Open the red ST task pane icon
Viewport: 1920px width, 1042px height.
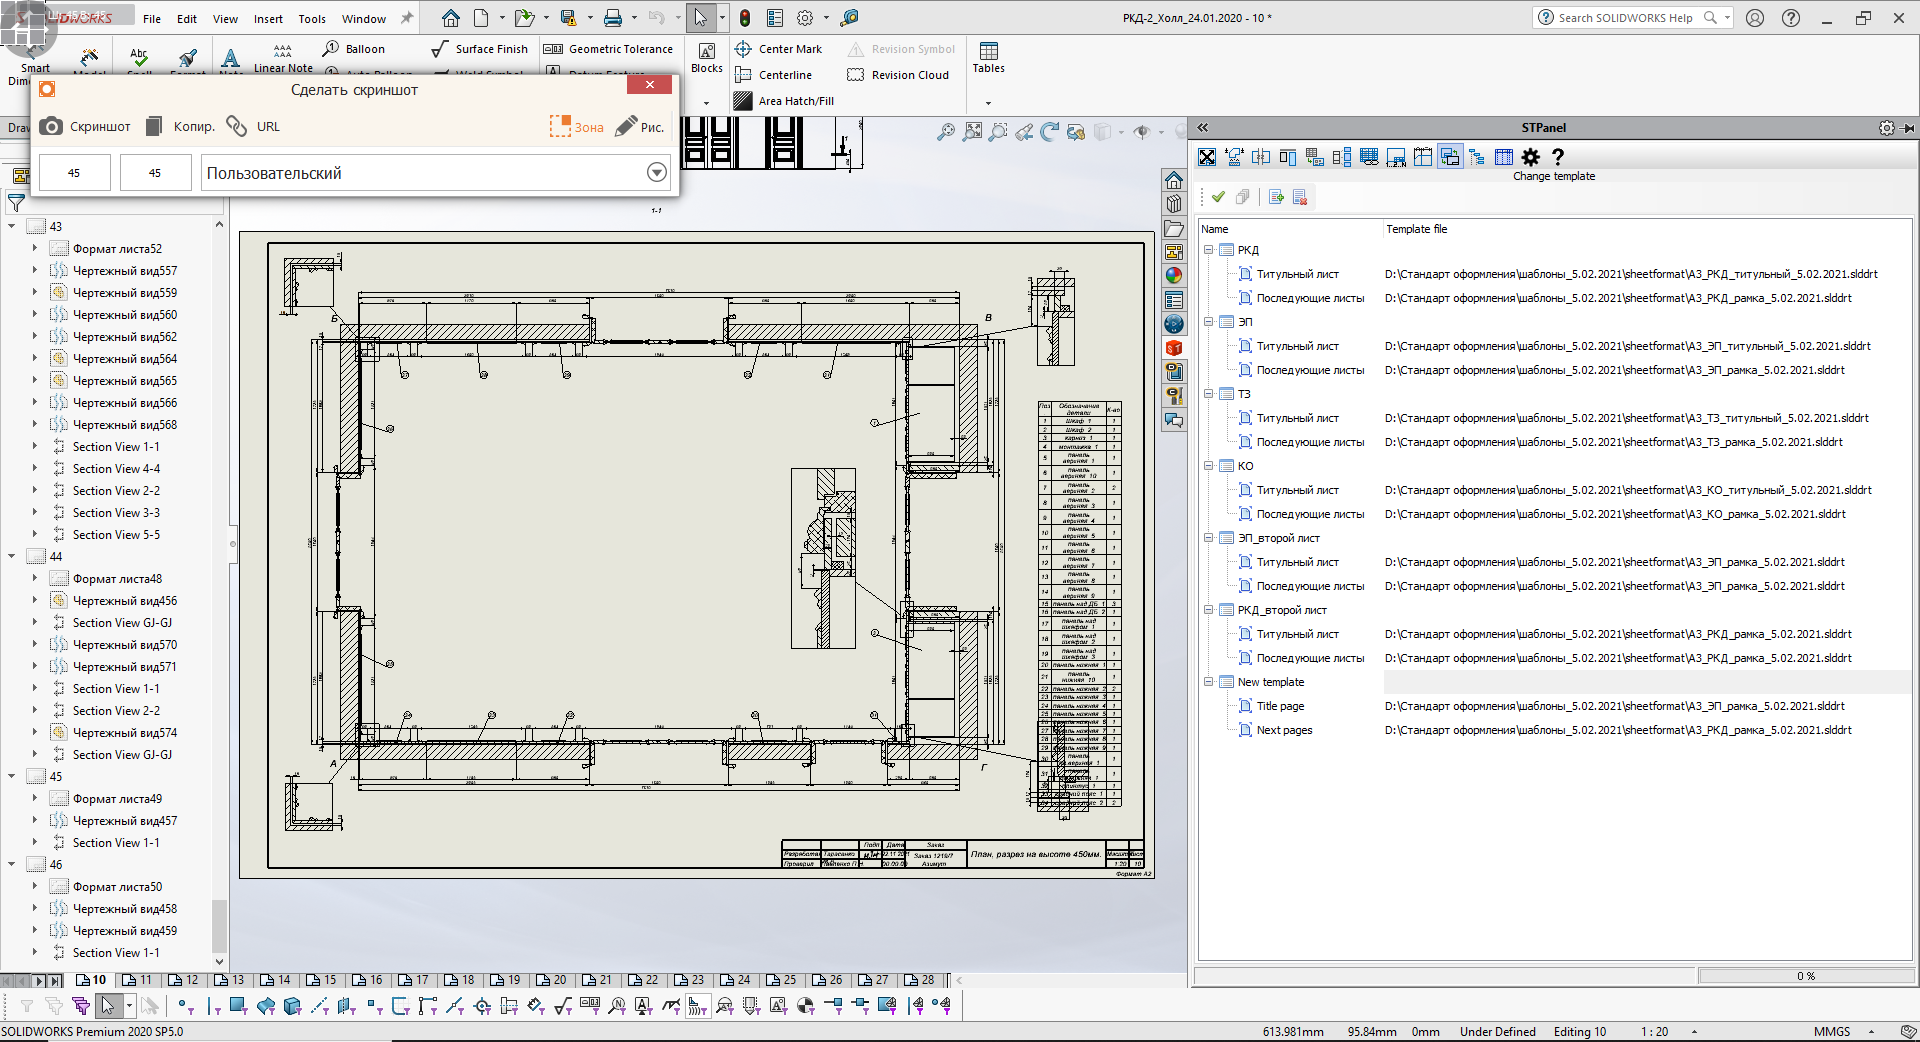pyautogui.click(x=1174, y=348)
